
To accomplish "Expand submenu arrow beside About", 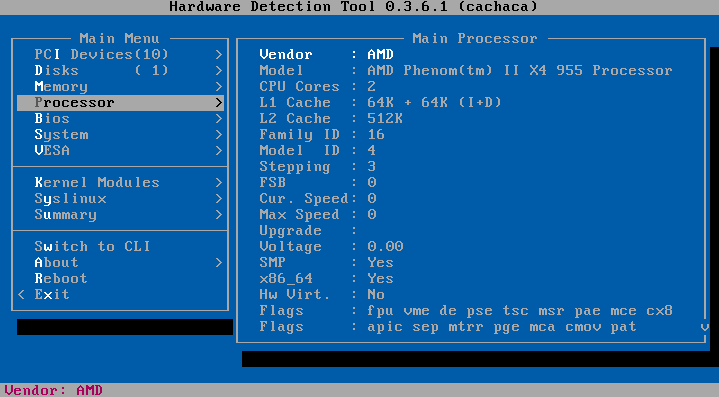I will tap(219, 263).
